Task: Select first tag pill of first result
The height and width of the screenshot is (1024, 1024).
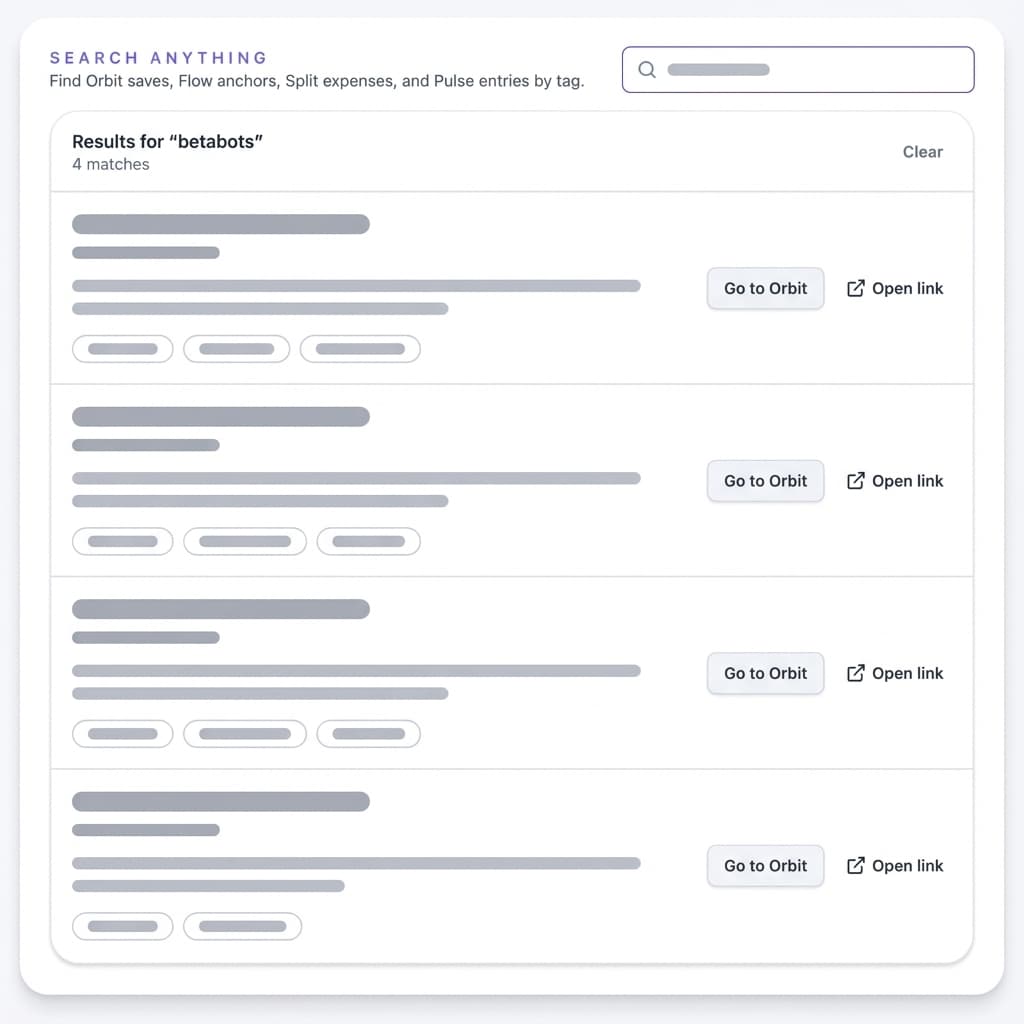Action: [122, 349]
